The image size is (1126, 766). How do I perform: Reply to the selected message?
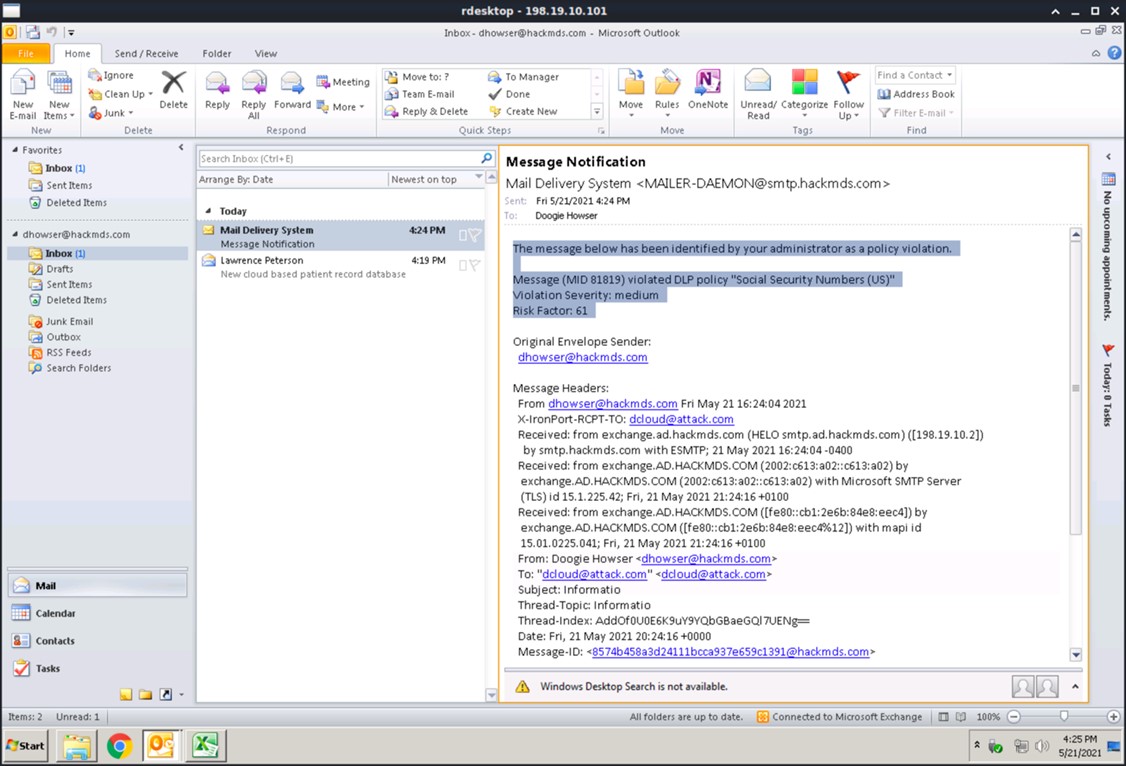217,90
